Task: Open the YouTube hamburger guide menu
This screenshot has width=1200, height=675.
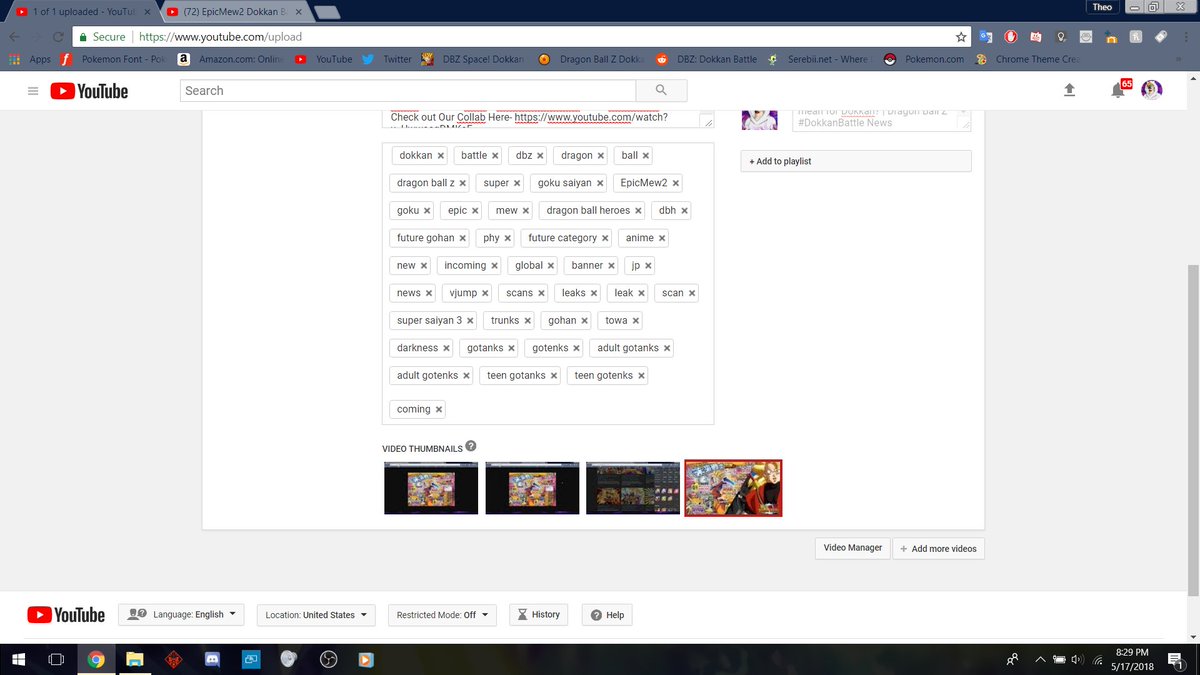Action: click(x=33, y=91)
